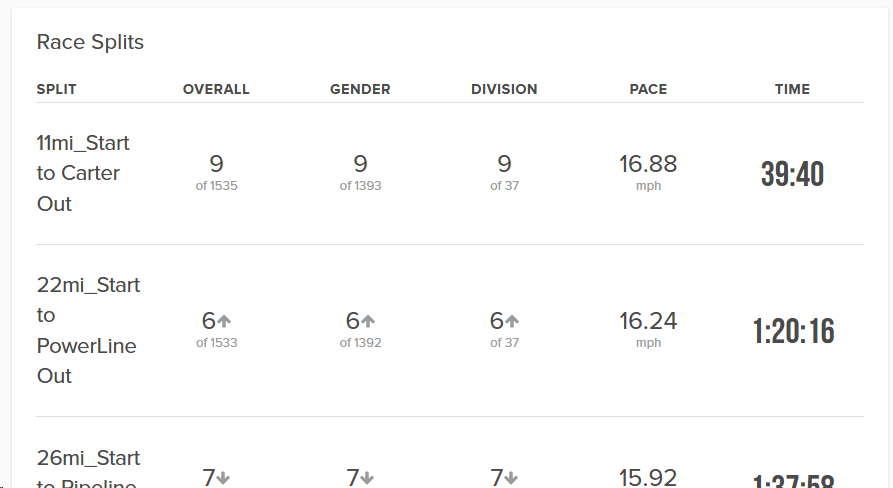893x488 pixels.
Task: Click the overall rank 9 of 1535
Action: (x=216, y=172)
